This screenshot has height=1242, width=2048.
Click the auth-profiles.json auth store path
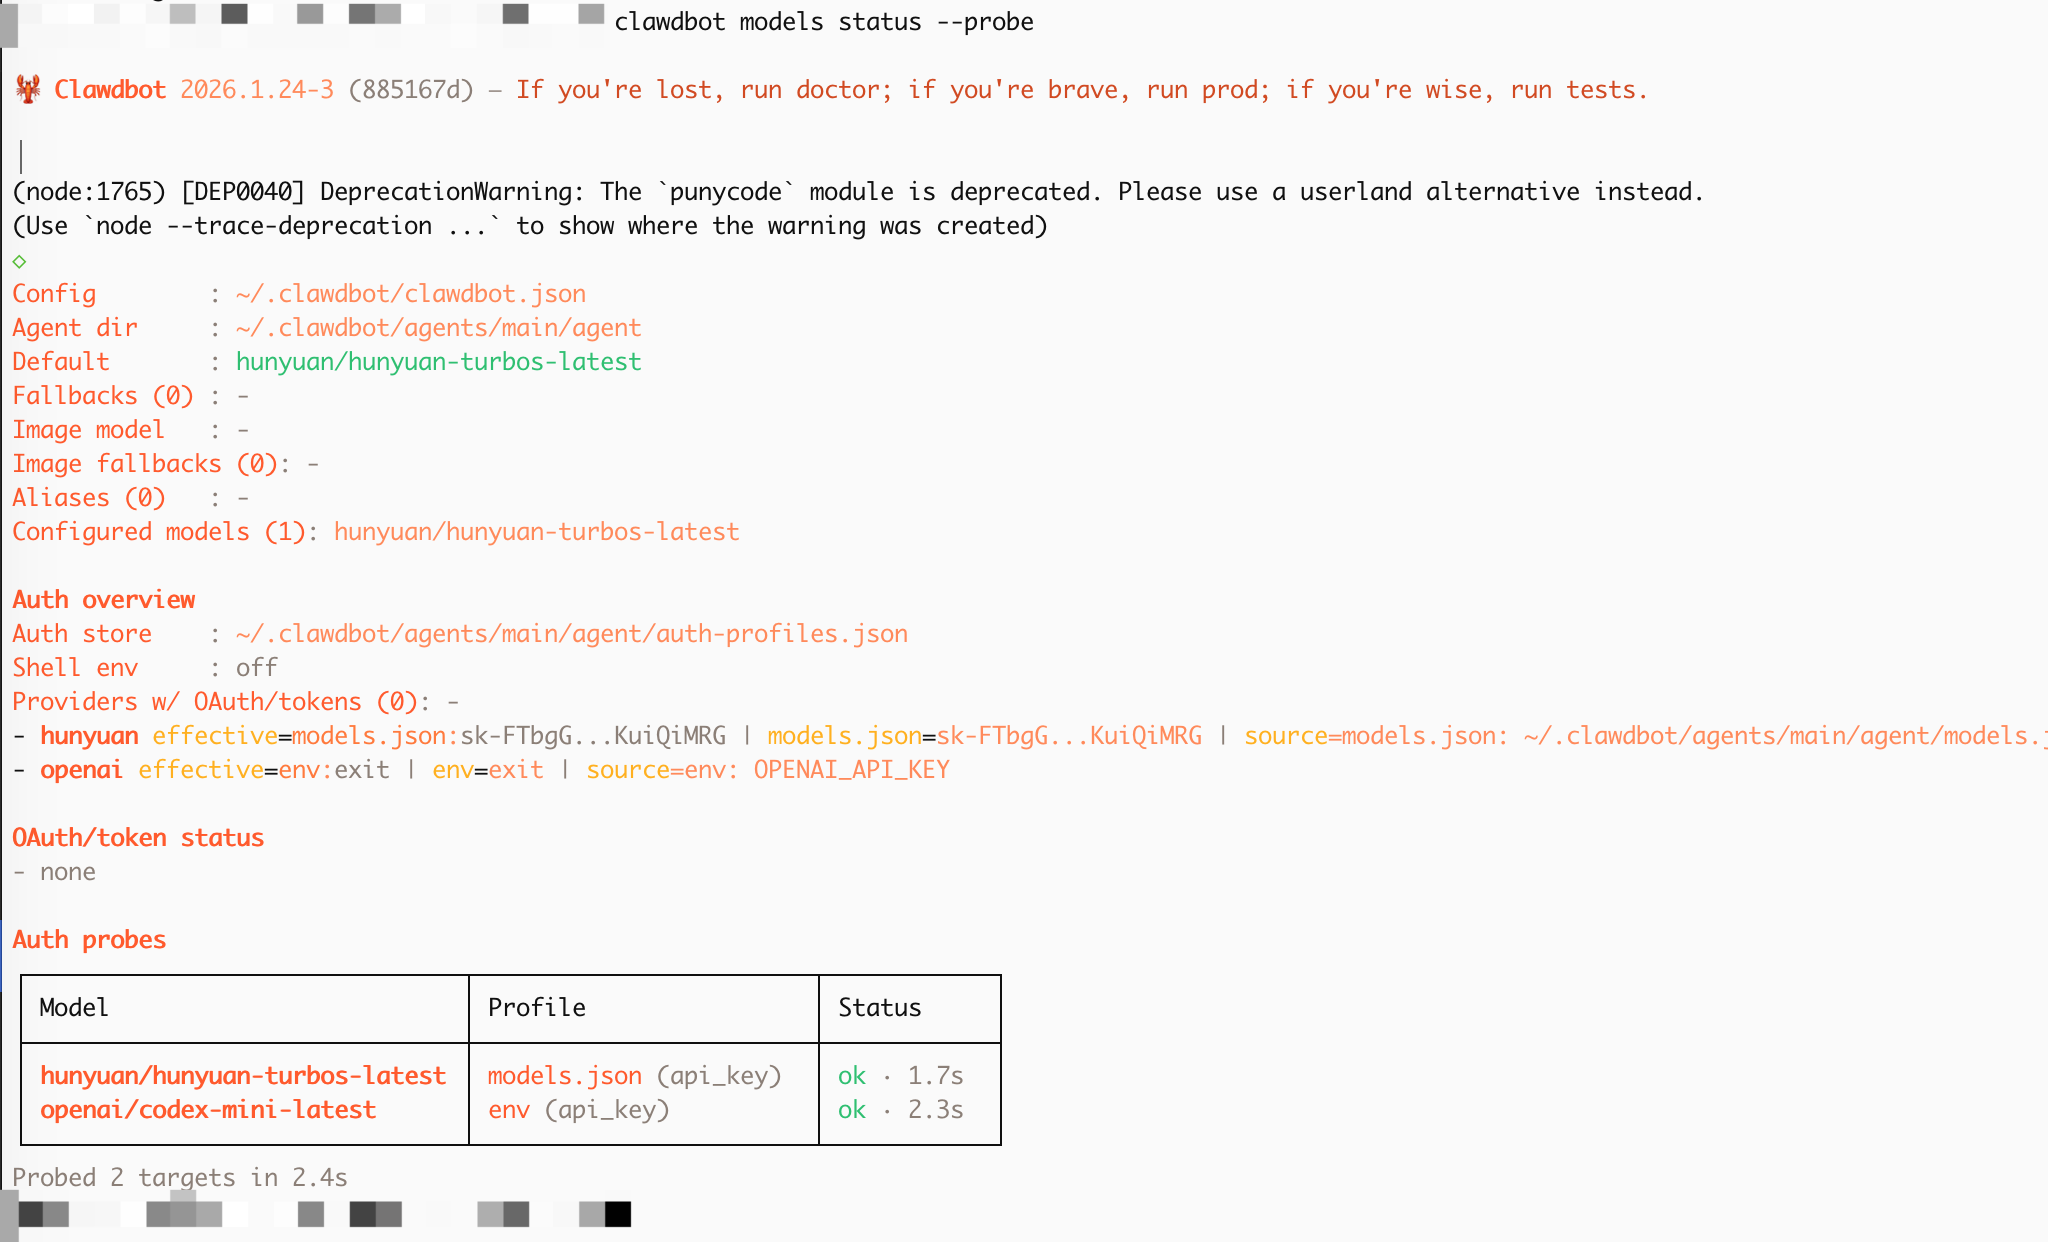click(571, 634)
